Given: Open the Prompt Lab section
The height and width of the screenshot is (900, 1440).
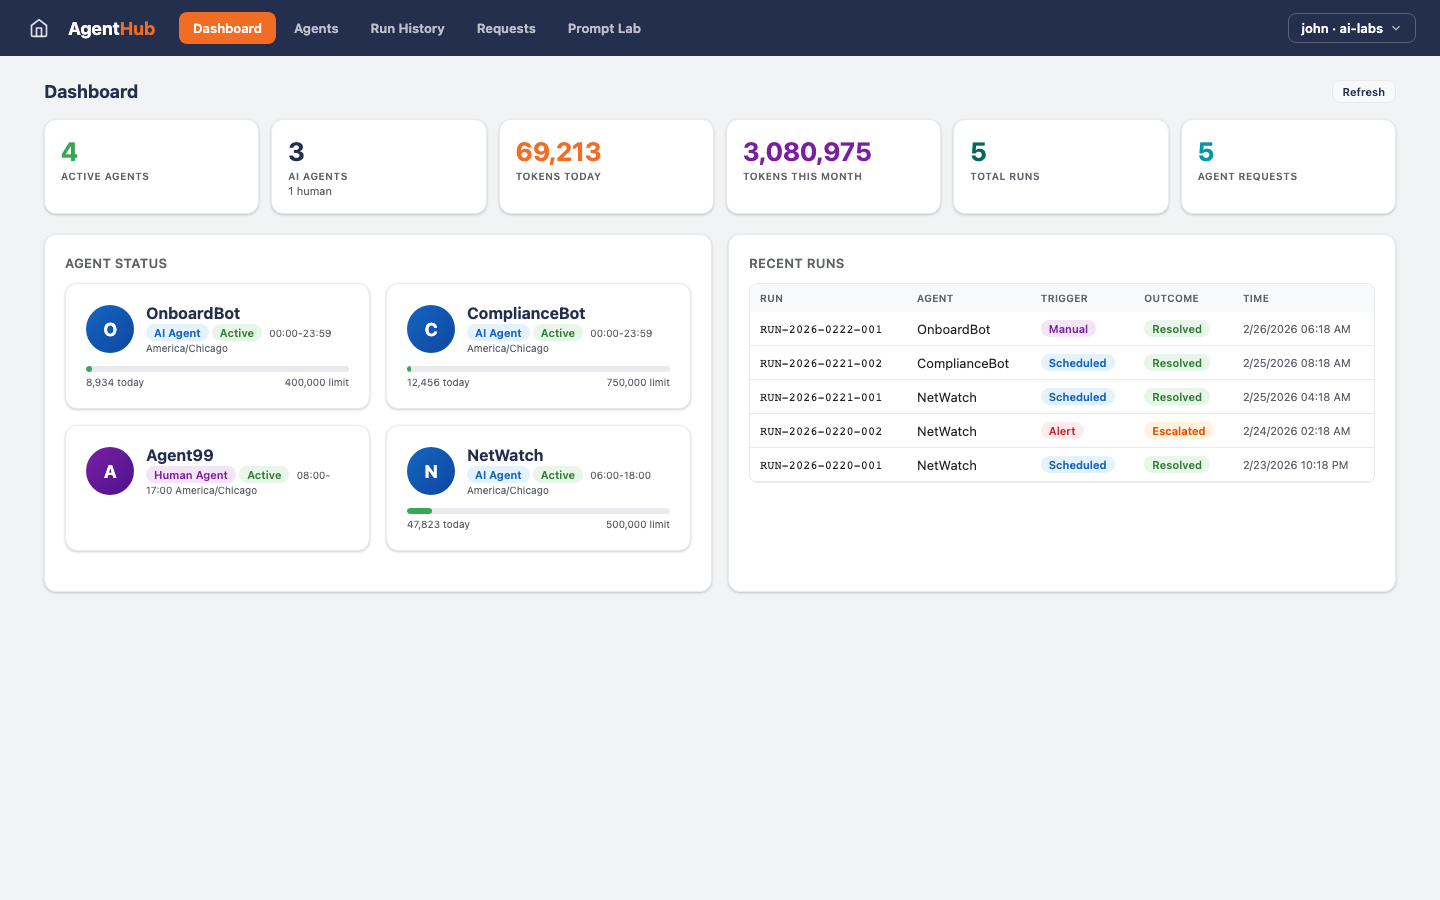Looking at the screenshot, I should (604, 28).
